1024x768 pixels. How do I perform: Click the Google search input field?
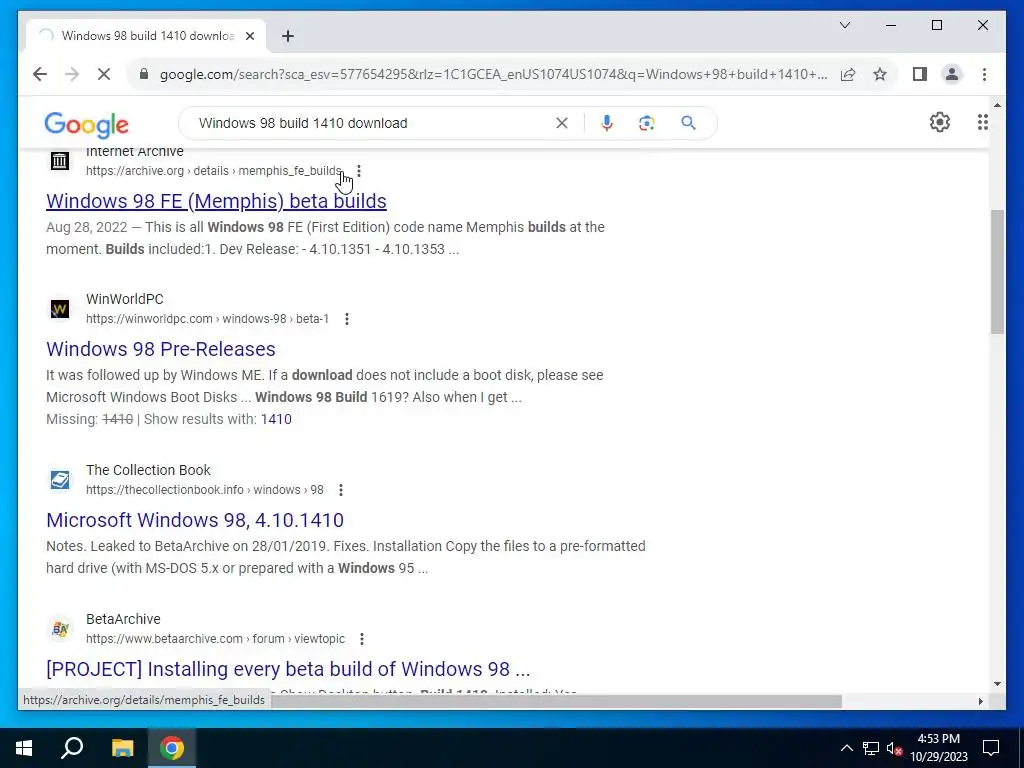[372, 123]
